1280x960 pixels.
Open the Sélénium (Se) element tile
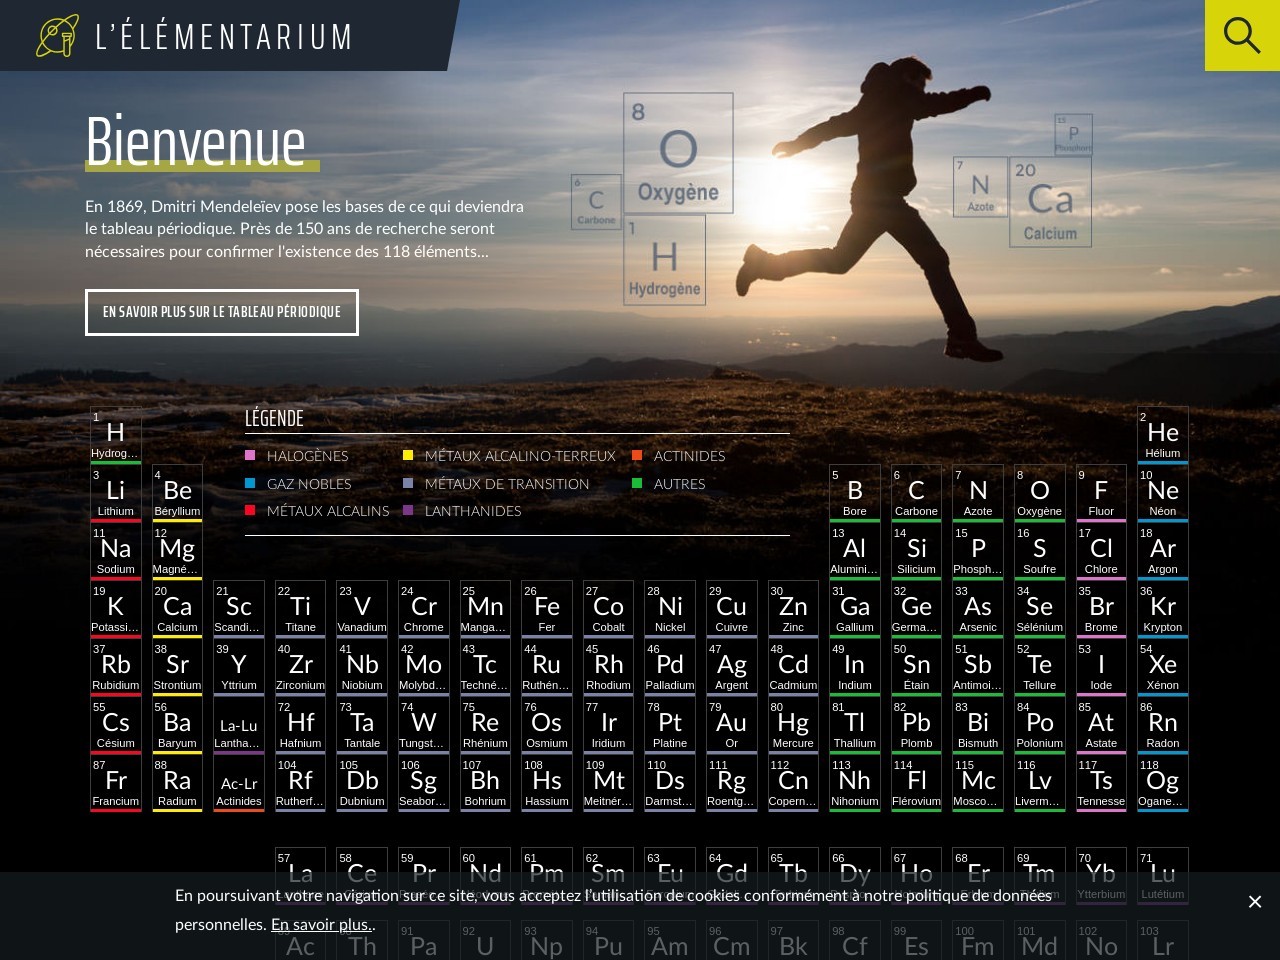point(1040,609)
